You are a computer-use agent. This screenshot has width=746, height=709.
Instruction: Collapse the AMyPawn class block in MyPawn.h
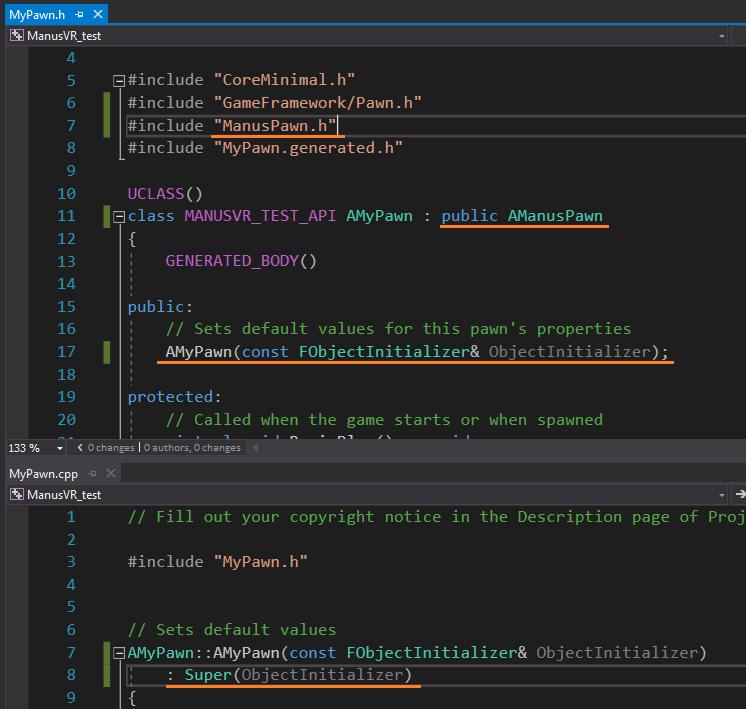click(x=118, y=217)
